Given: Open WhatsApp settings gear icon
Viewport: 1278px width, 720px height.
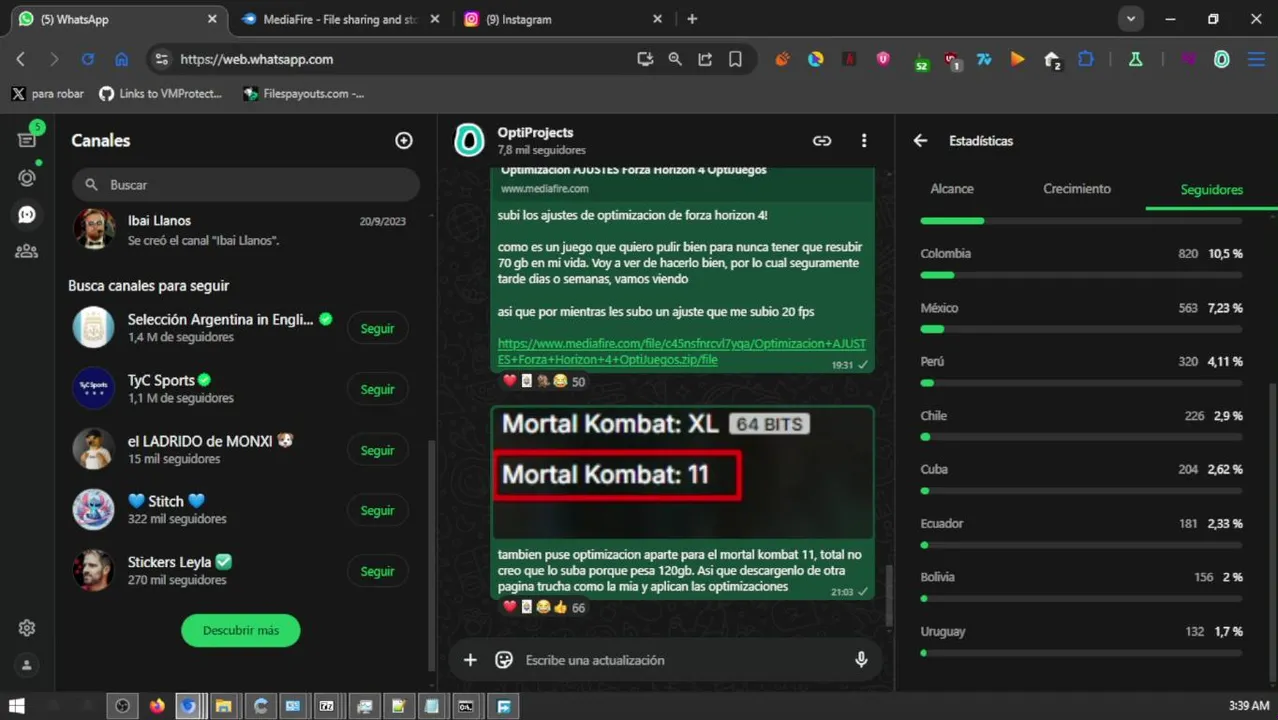Looking at the screenshot, I should [x=27, y=628].
